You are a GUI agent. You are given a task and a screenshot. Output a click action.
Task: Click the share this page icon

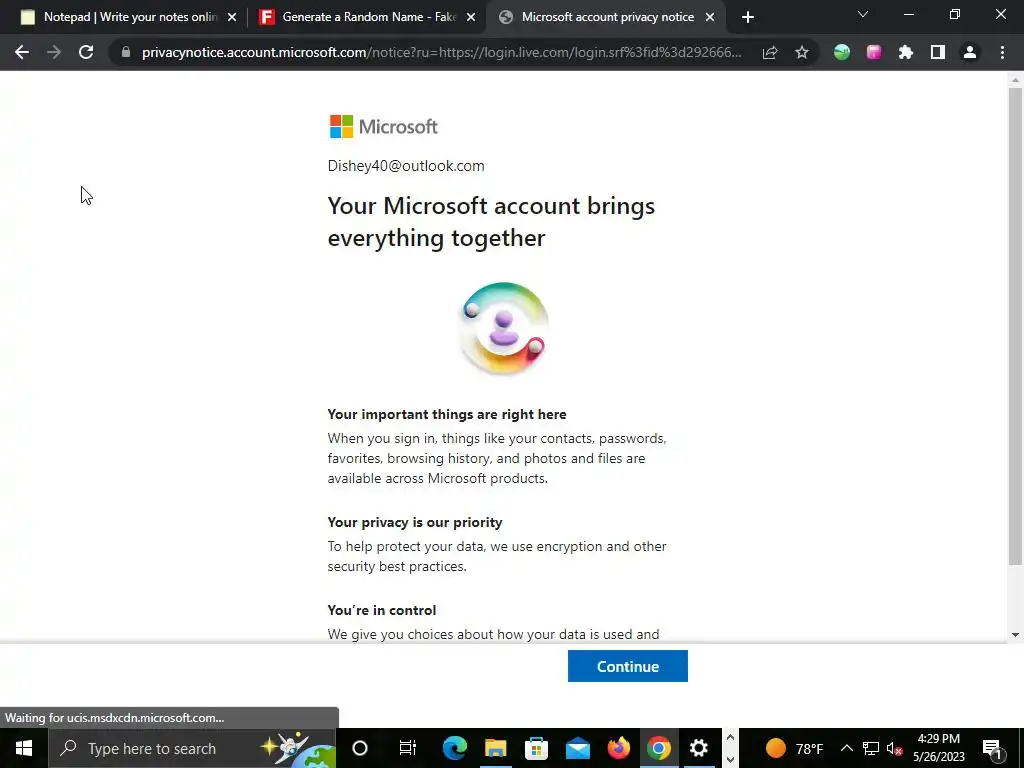(770, 53)
